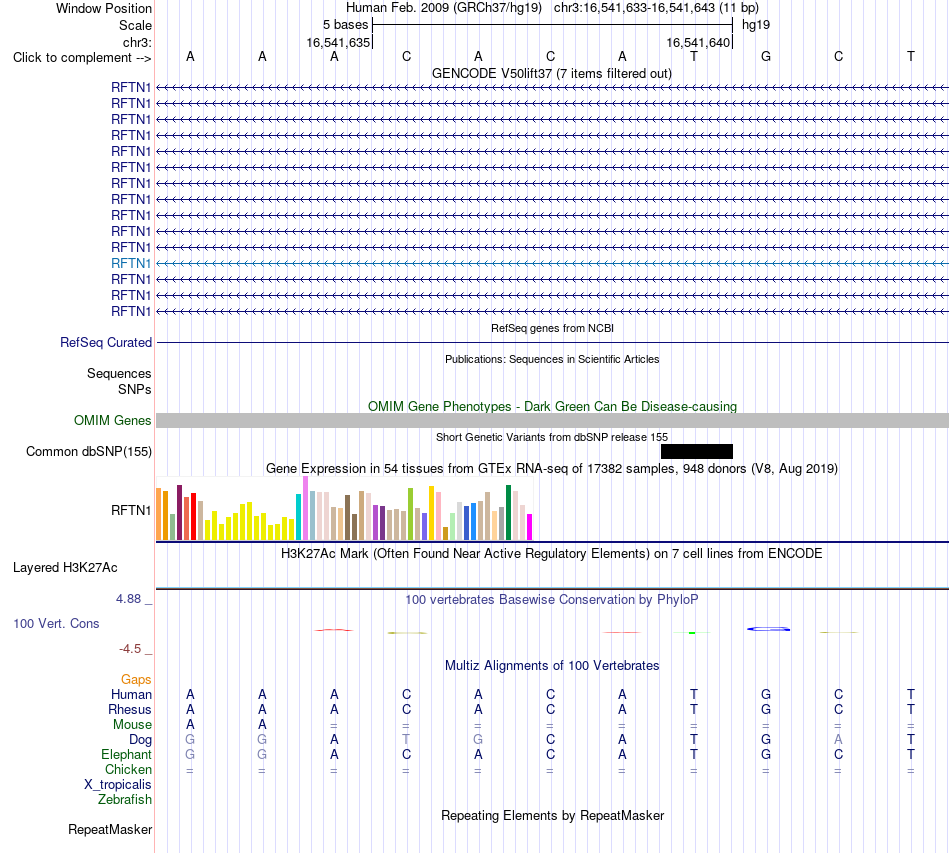Viewport: 950px width, 853px height.
Task: Click the 'Sequences' track label
Action: click(119, 373)
